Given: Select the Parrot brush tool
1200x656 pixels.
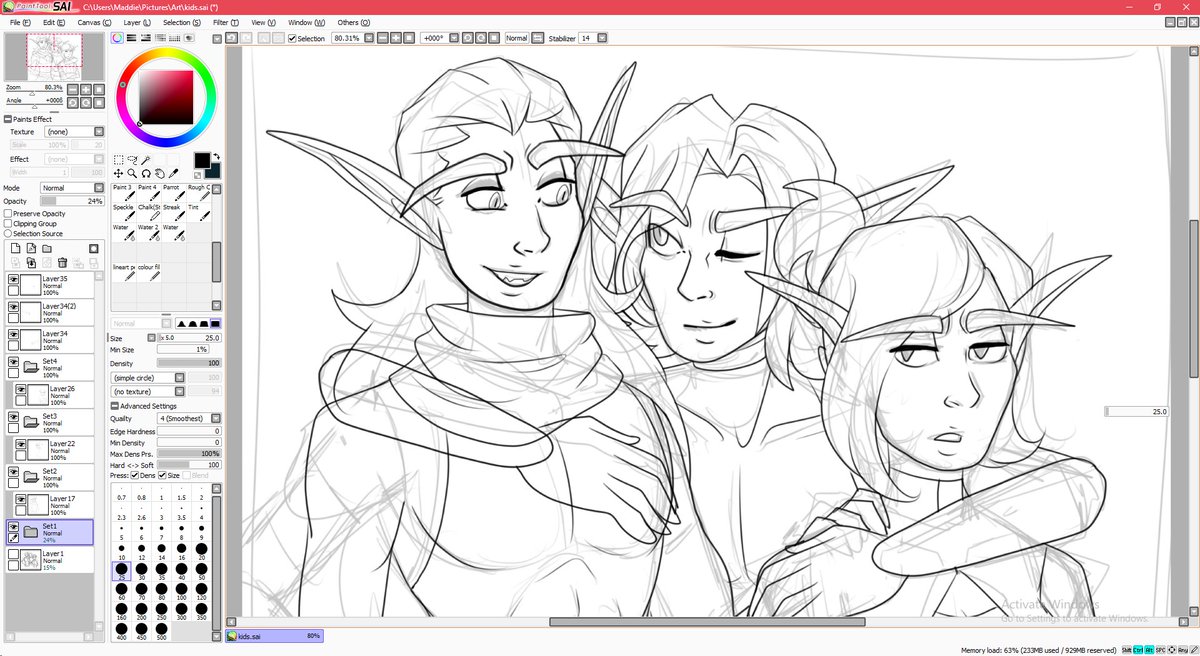Looking at the screenshot, I should click(x=172, y=192).
